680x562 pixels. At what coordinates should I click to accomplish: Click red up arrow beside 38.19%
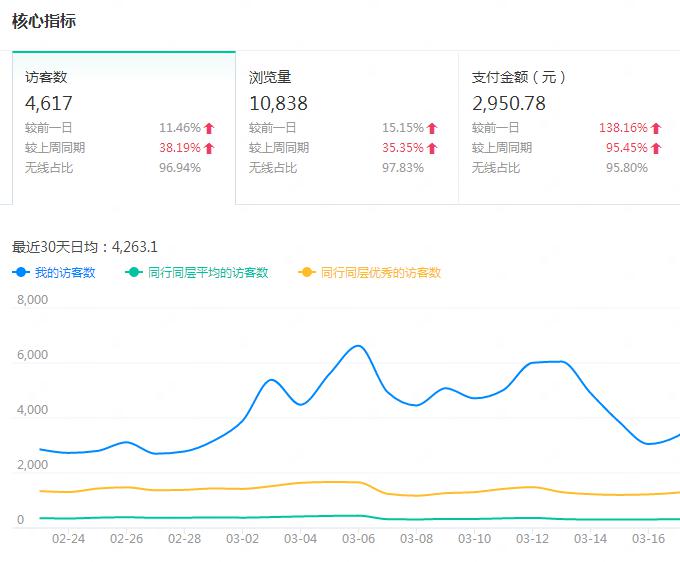210,148
